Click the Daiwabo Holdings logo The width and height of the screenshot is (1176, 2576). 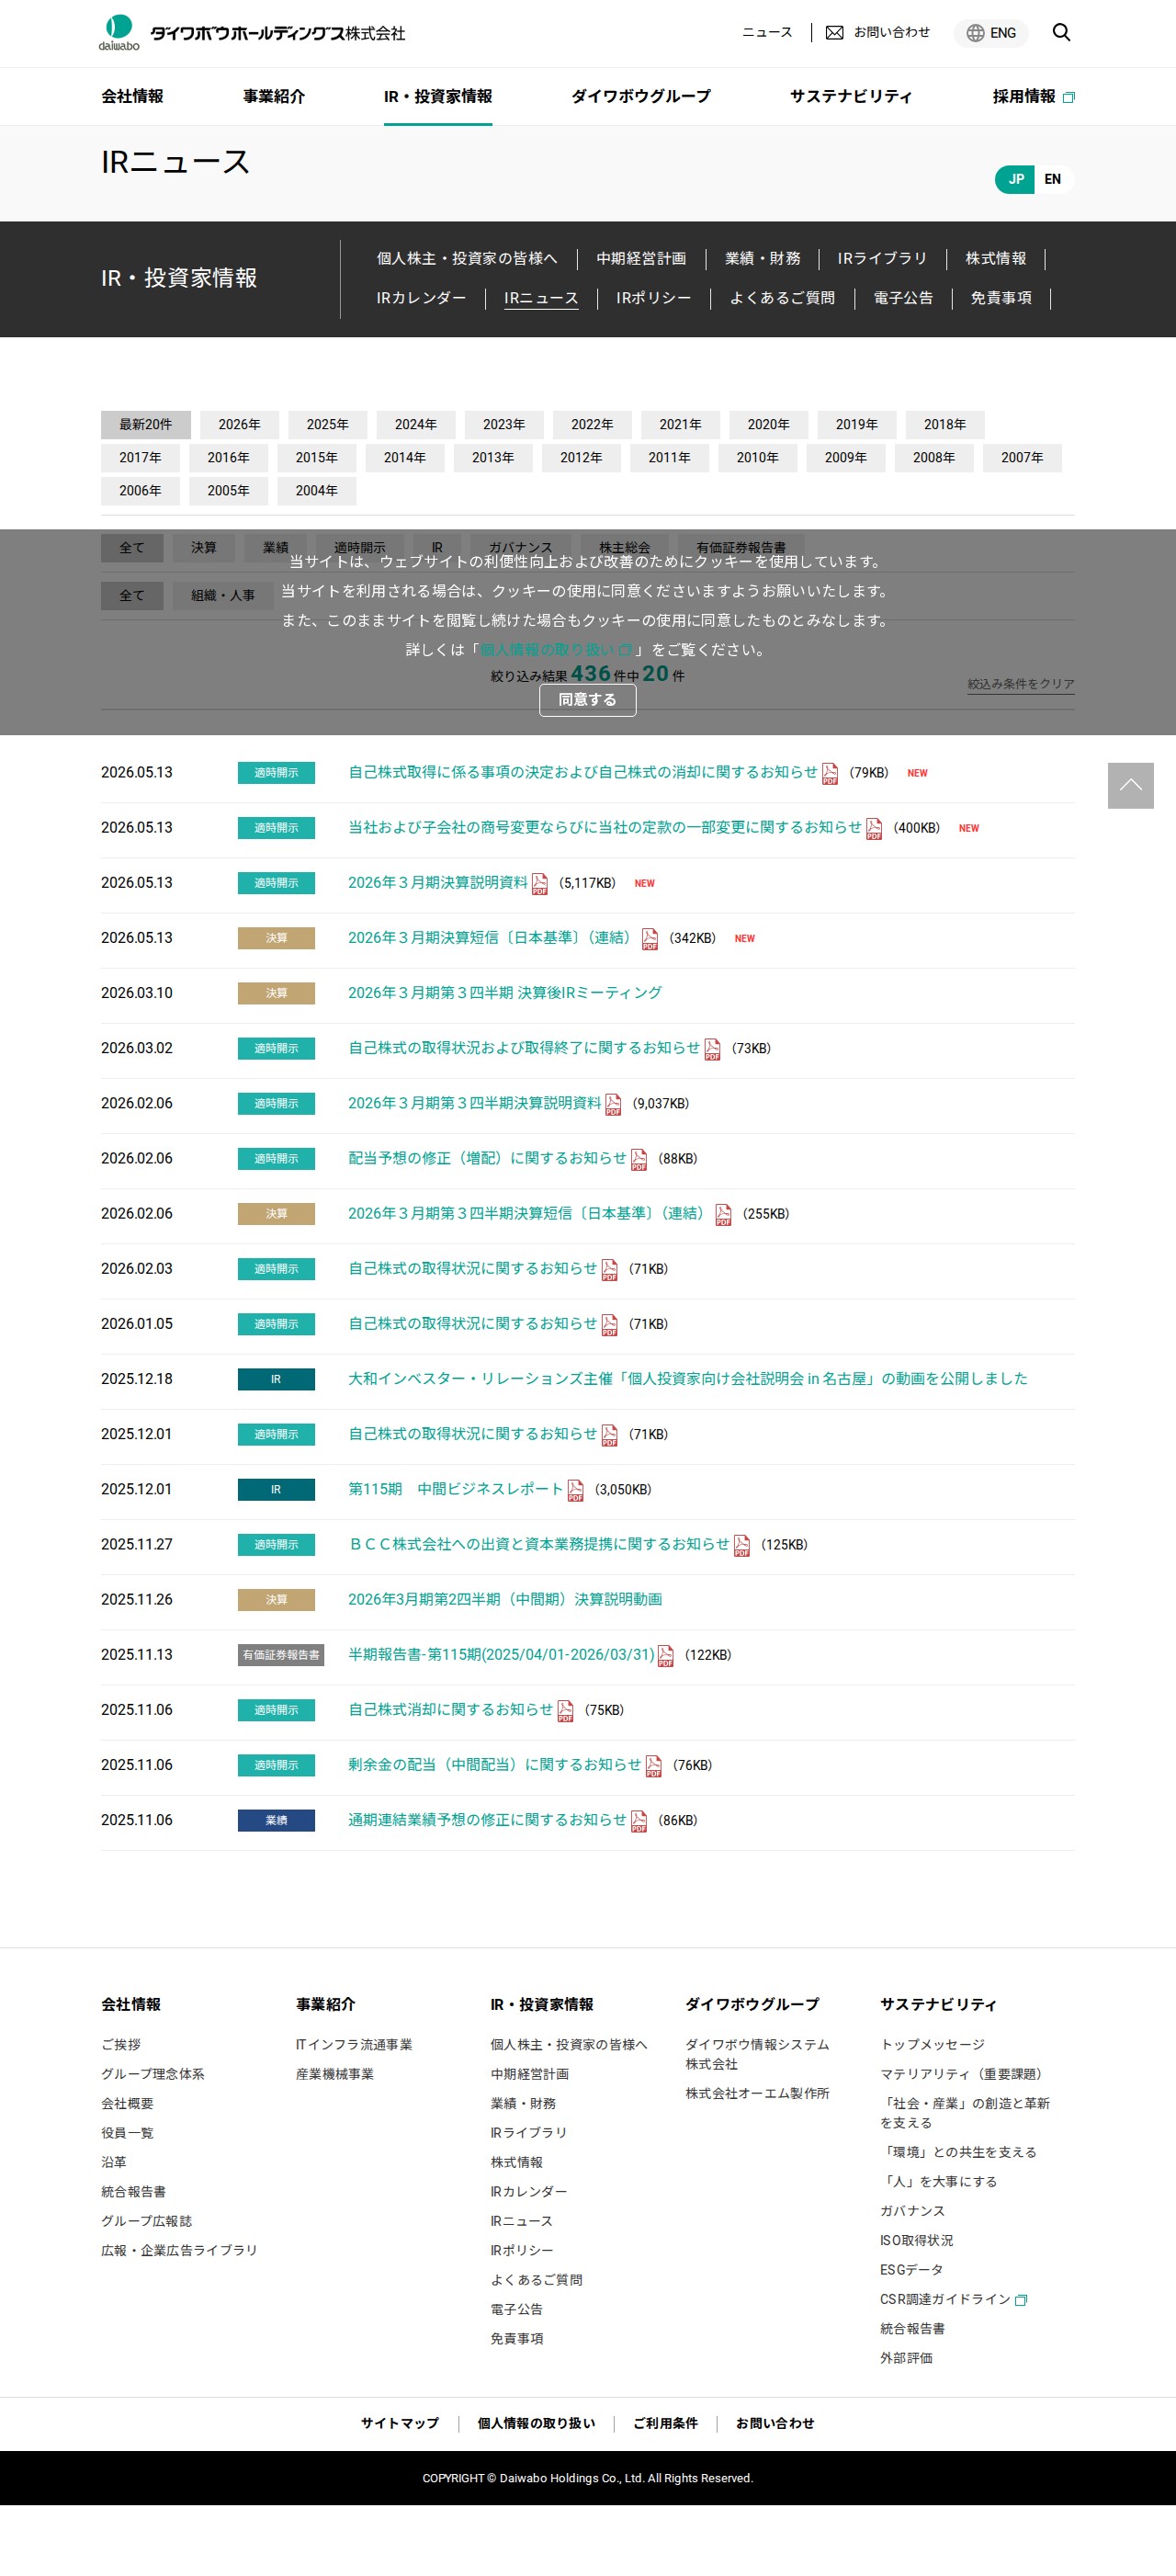252,33
